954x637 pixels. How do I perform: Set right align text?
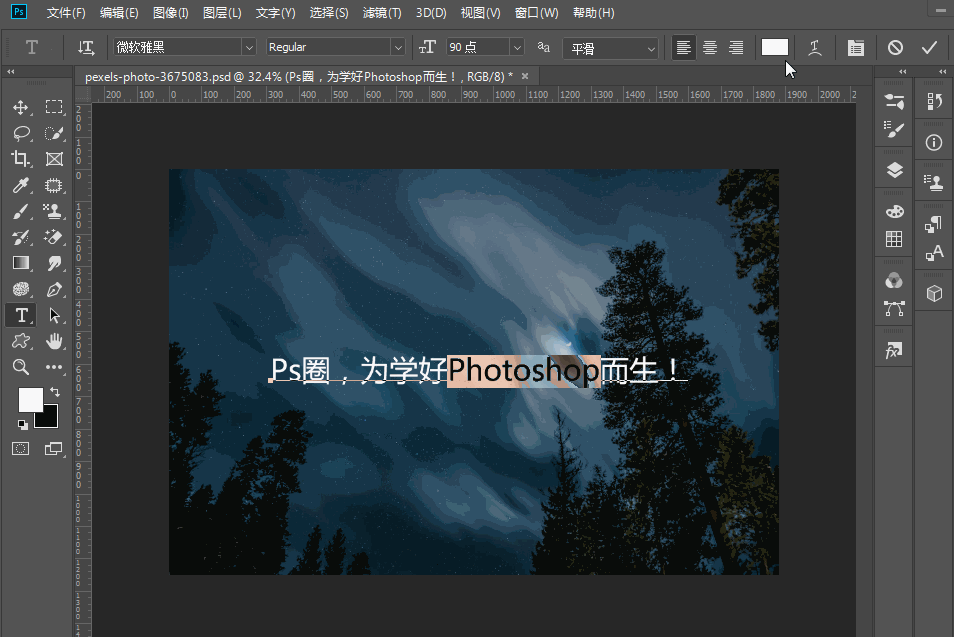[736, 47]
